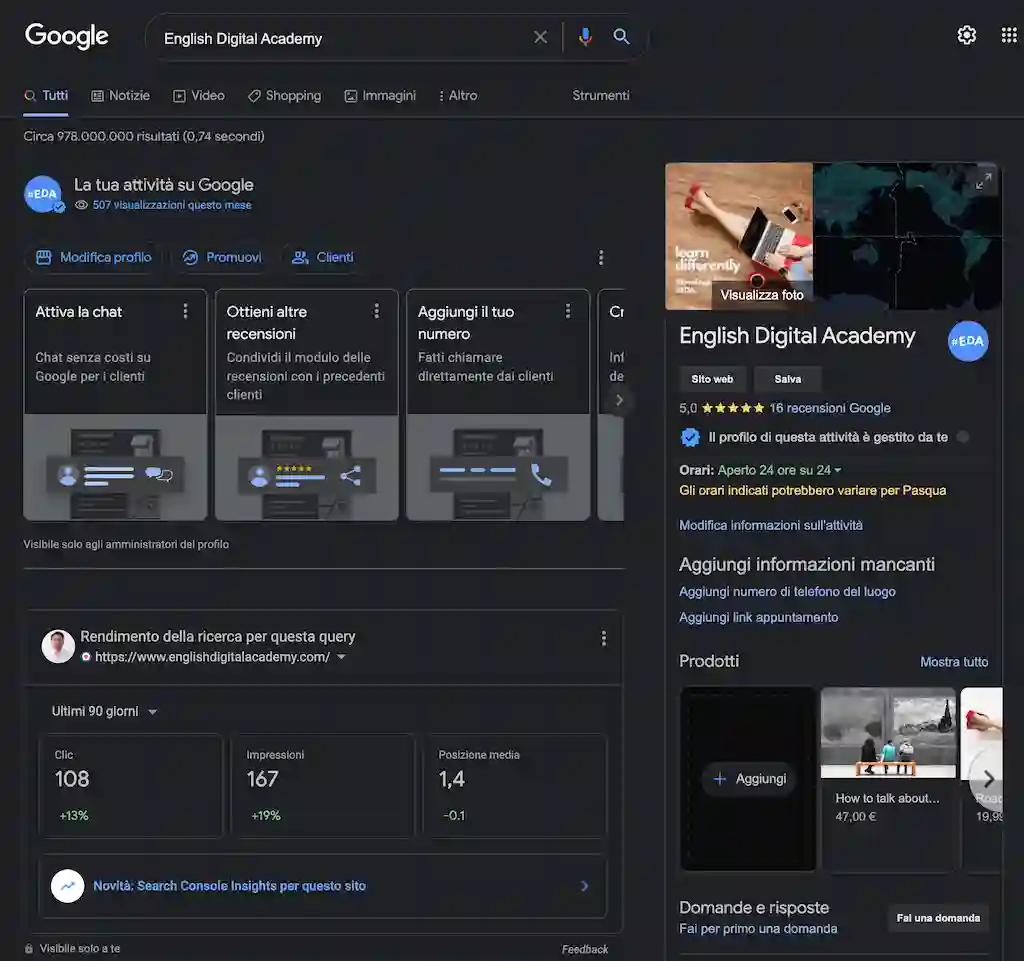Click the Impressioni 167 metric card
The height and width of the screenshot is (961, 1024).
[323, 785]
